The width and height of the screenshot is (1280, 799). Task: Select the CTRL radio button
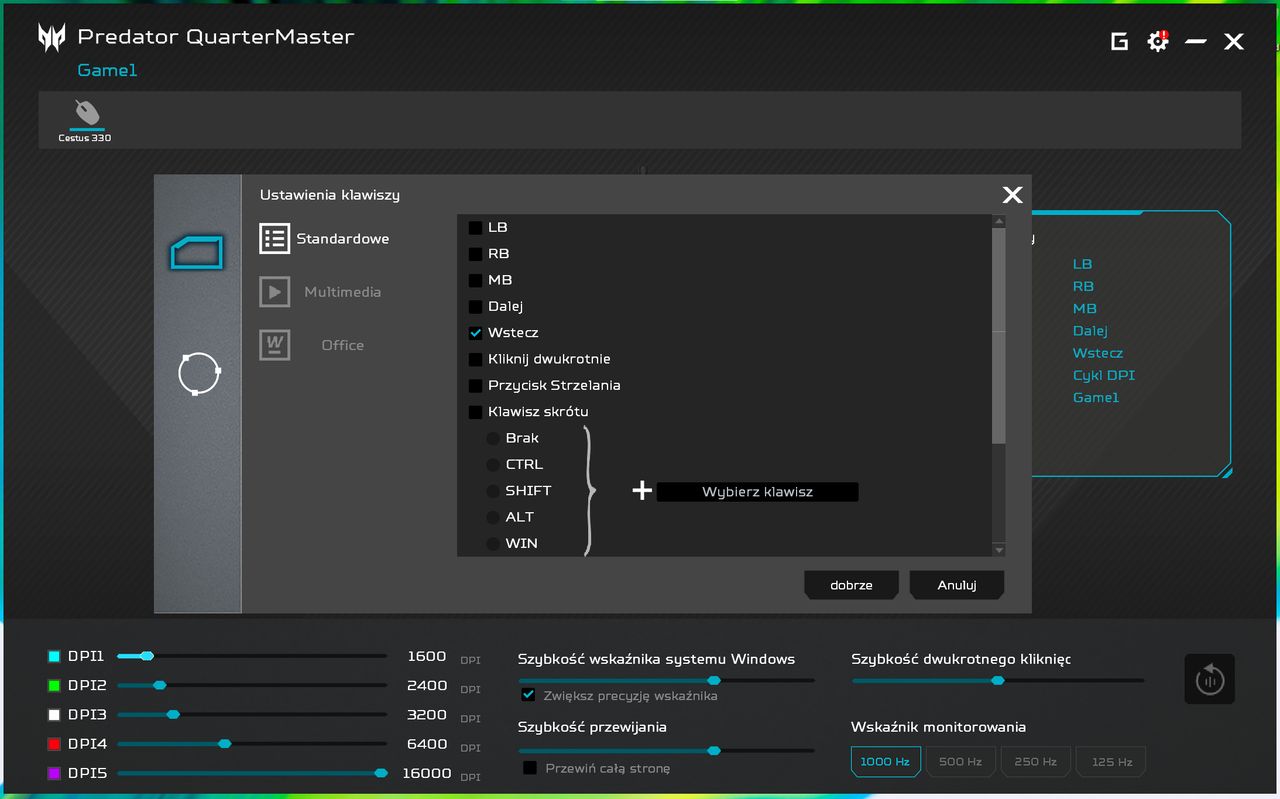(x=493, y=465)
